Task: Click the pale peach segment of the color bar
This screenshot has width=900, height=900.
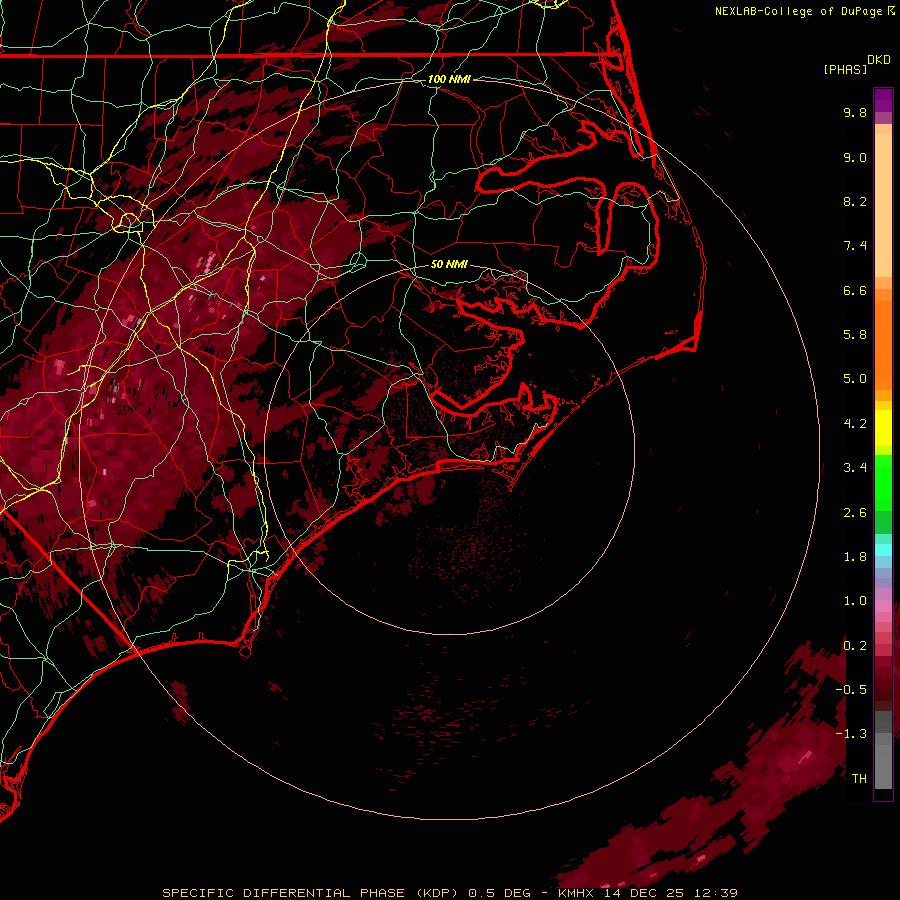Action: (x=883, y=205)
